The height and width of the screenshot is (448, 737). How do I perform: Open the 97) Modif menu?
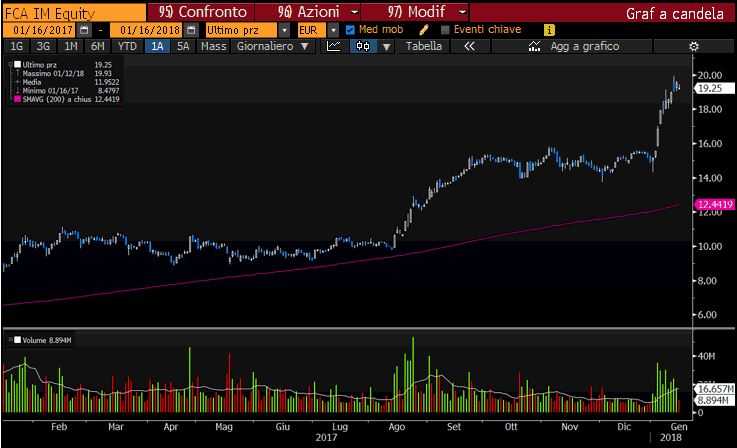[x=416, y=12]
